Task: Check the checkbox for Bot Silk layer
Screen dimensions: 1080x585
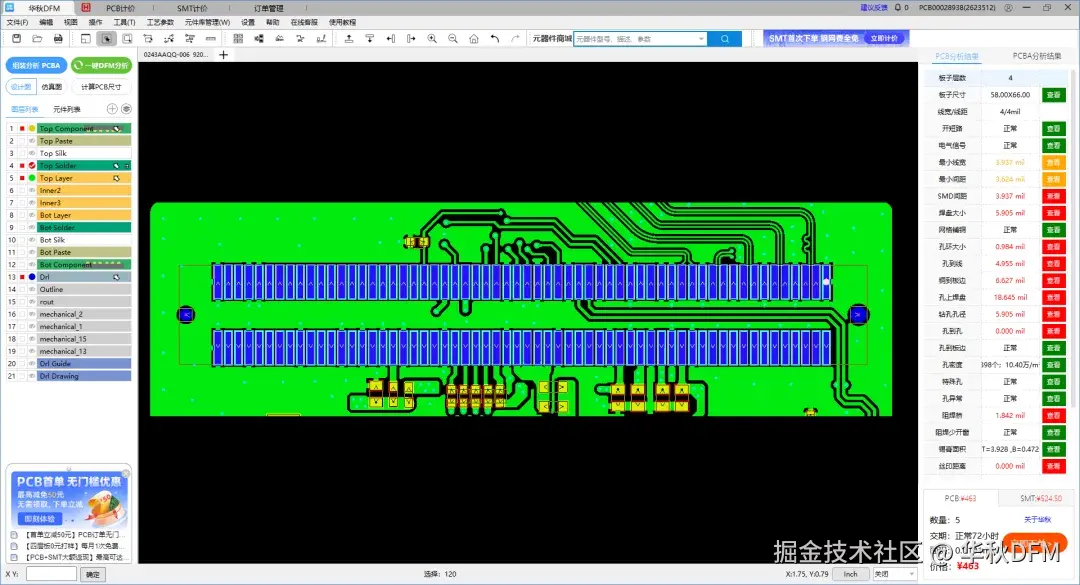Action: click(22, 240)
